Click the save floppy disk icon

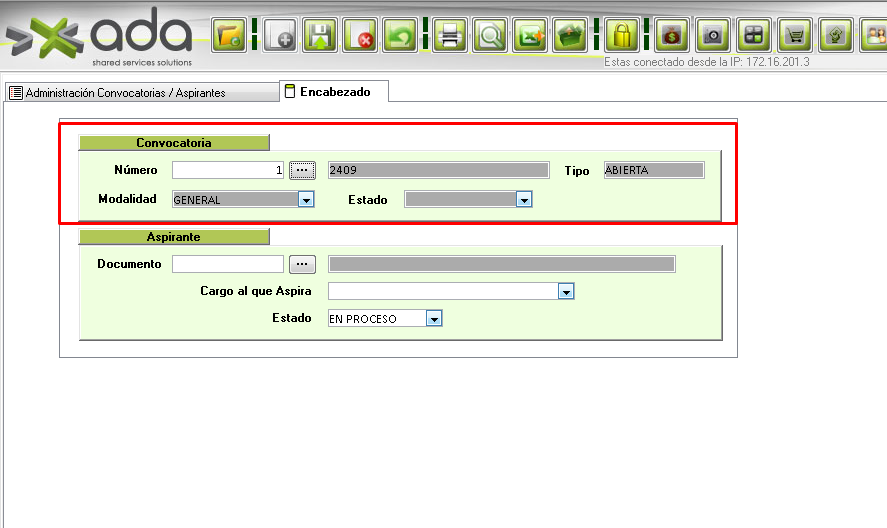click(320, 36)
